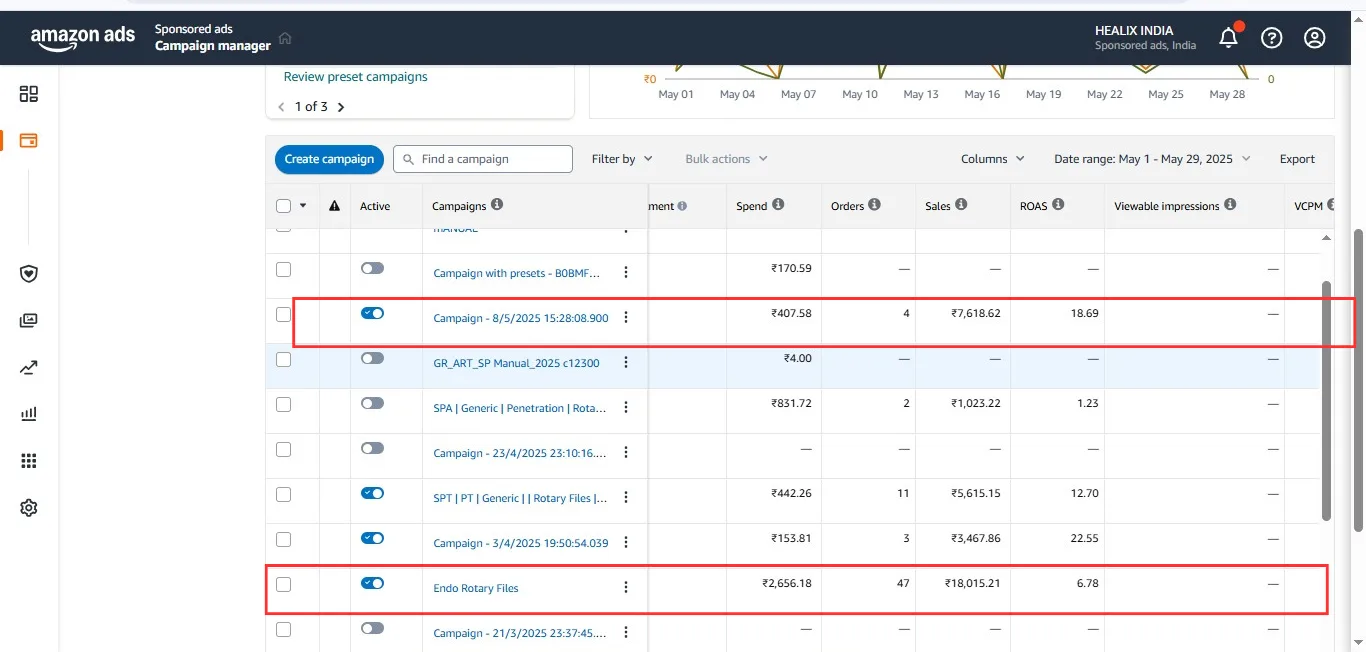
Task: Click the info icon next to Viewable impressions
Action: 1230,205
